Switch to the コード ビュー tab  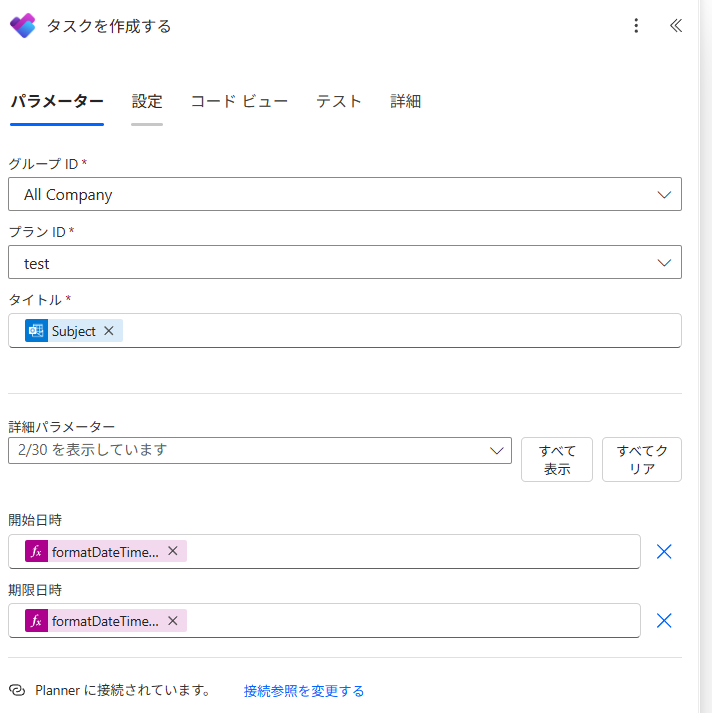point(239,101)
